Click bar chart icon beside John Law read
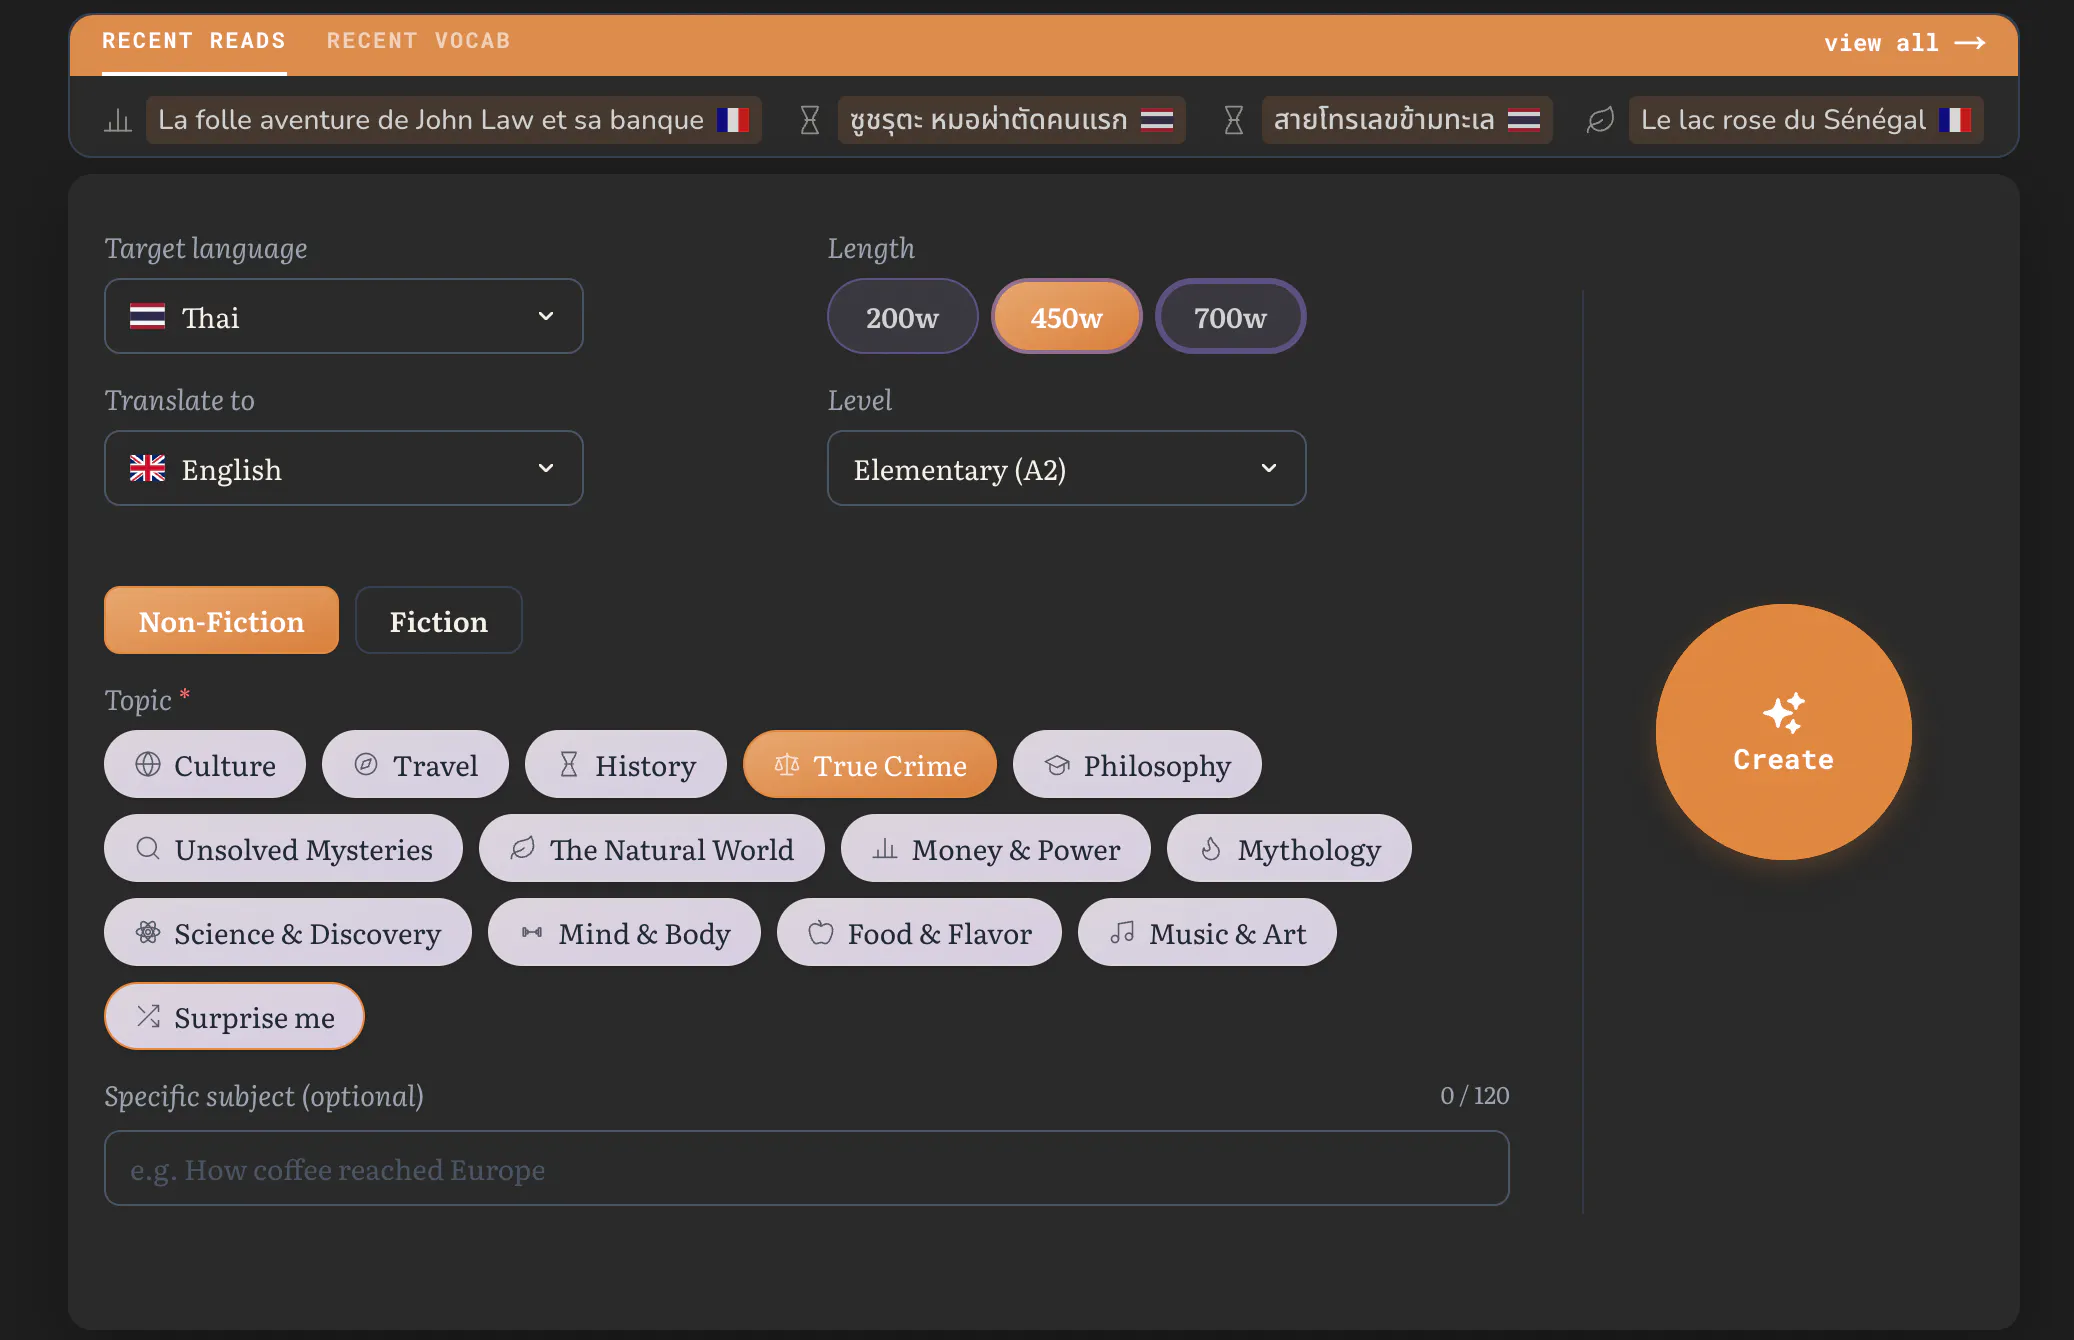This screenshot has height=1340, width=2074. pos(118,121)
